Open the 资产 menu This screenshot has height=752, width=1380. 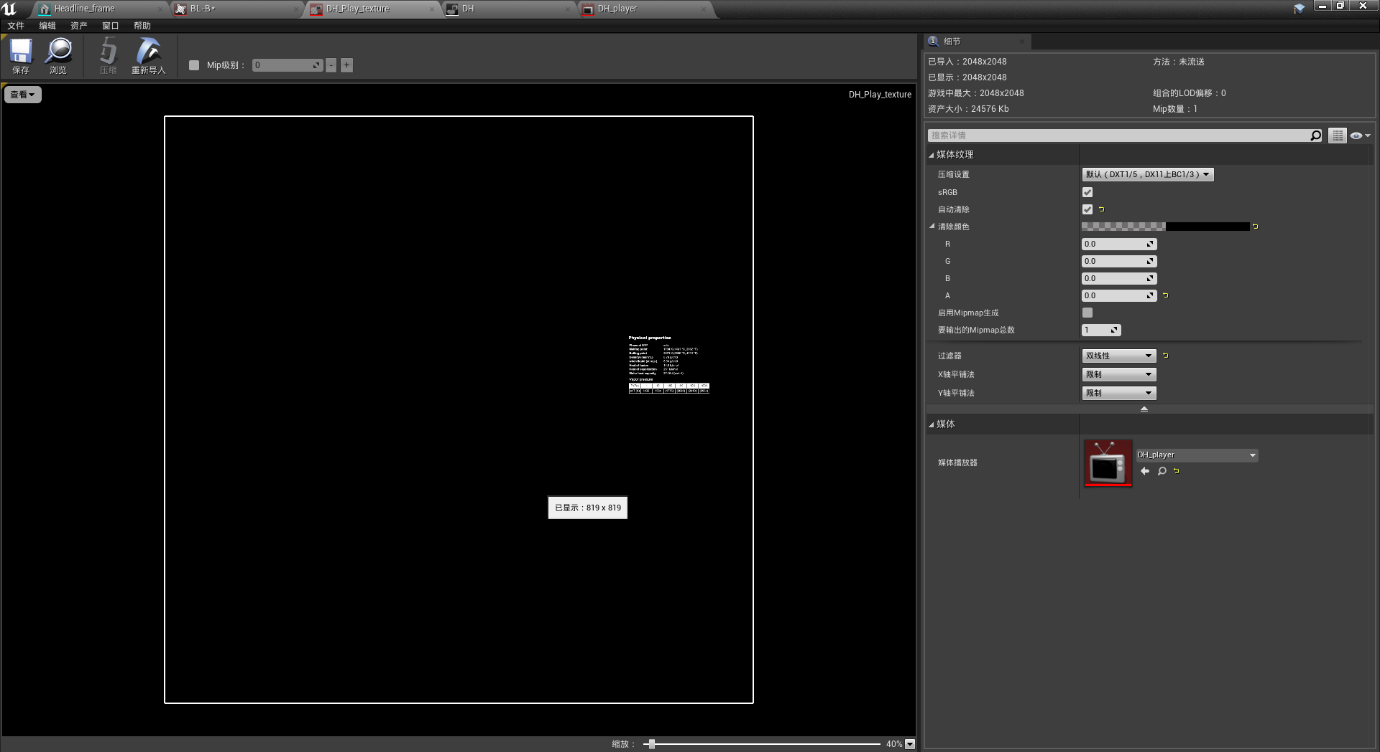(x=79, y=25)
